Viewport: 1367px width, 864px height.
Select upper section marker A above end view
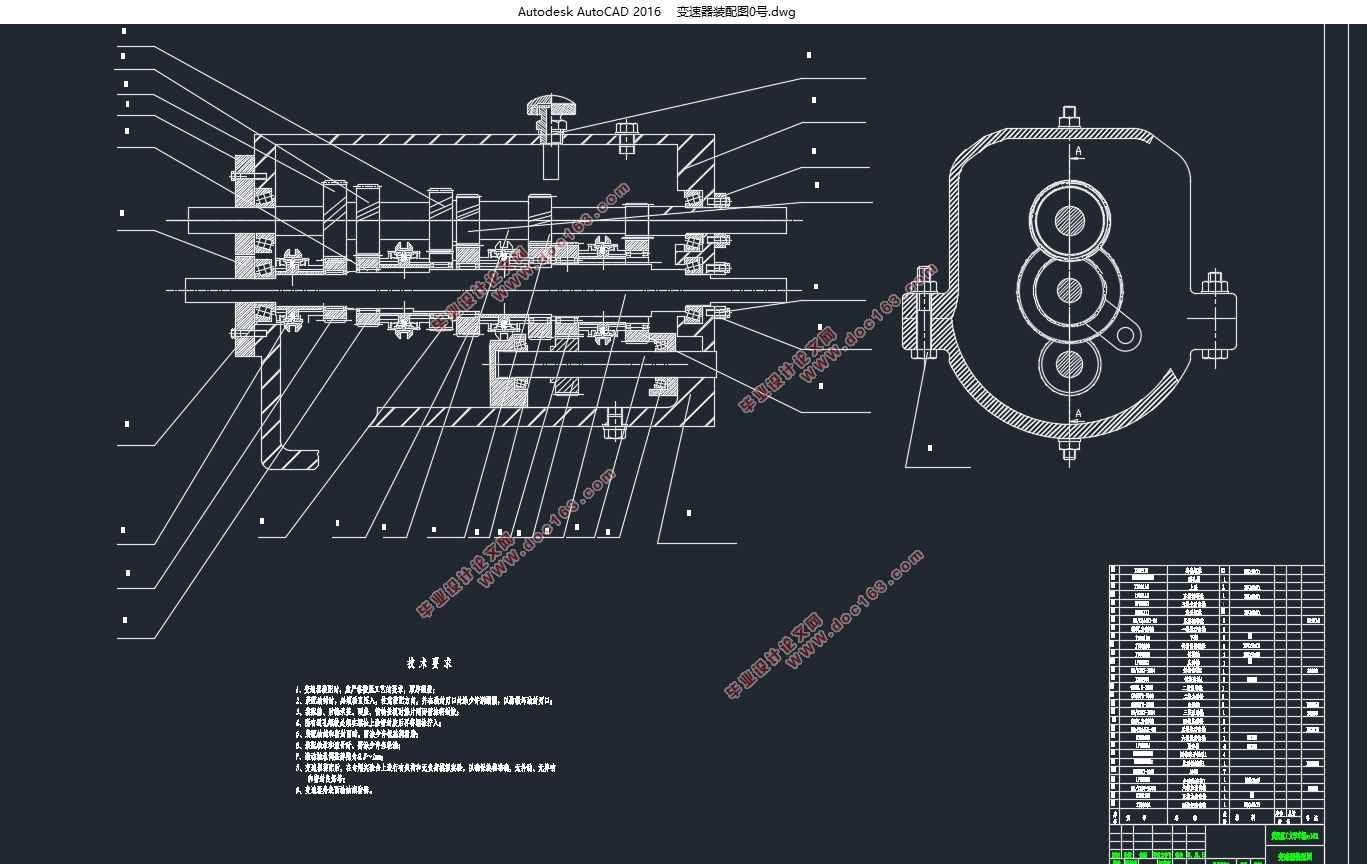[x=1078, y=151]
